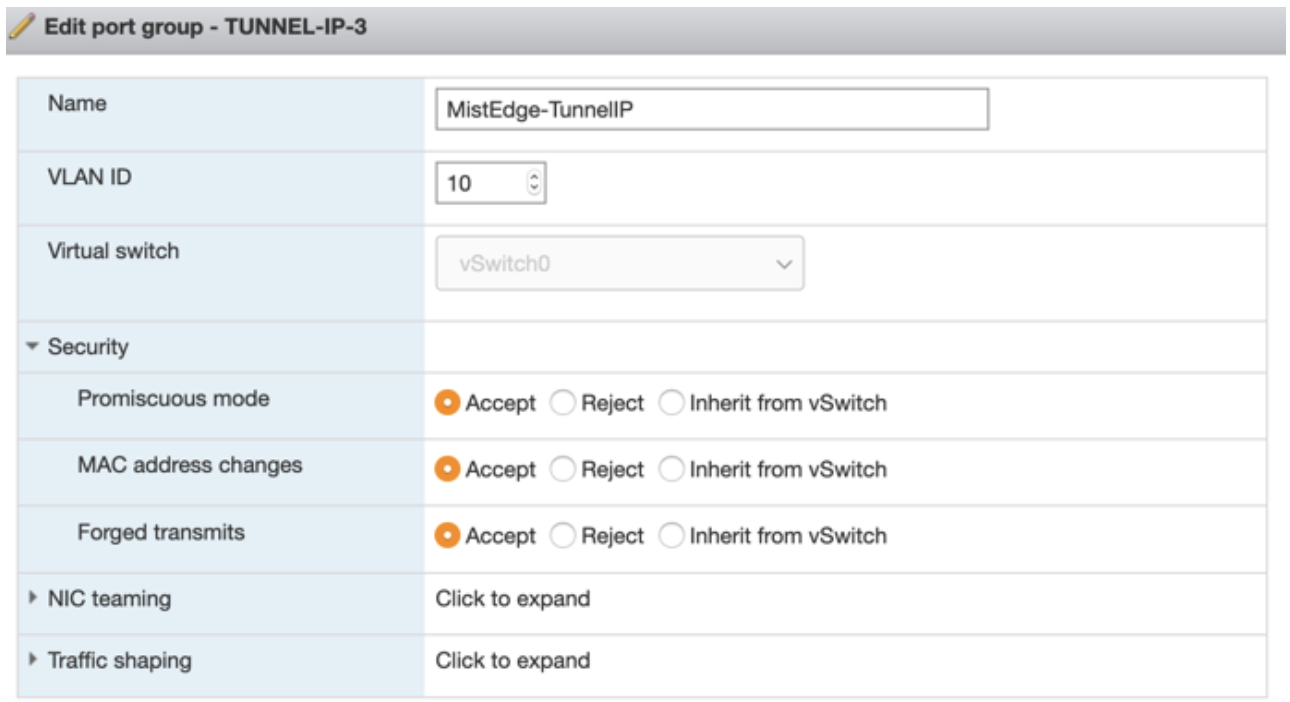This screenshot has height=702, width=1290.
Task: Expand the NIC teaming section
Action: (x=33, y=599)
